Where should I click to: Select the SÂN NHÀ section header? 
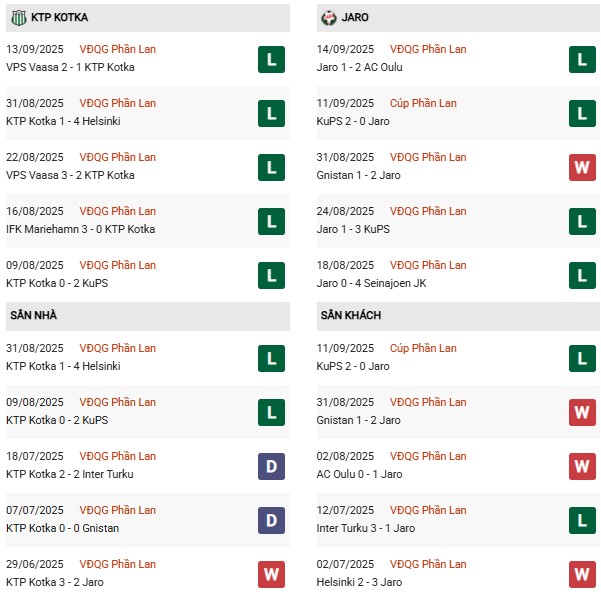coord(148,316)
